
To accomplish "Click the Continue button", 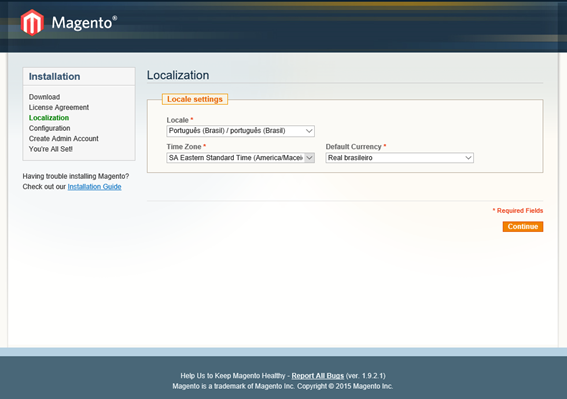I will tap(523, 226).
